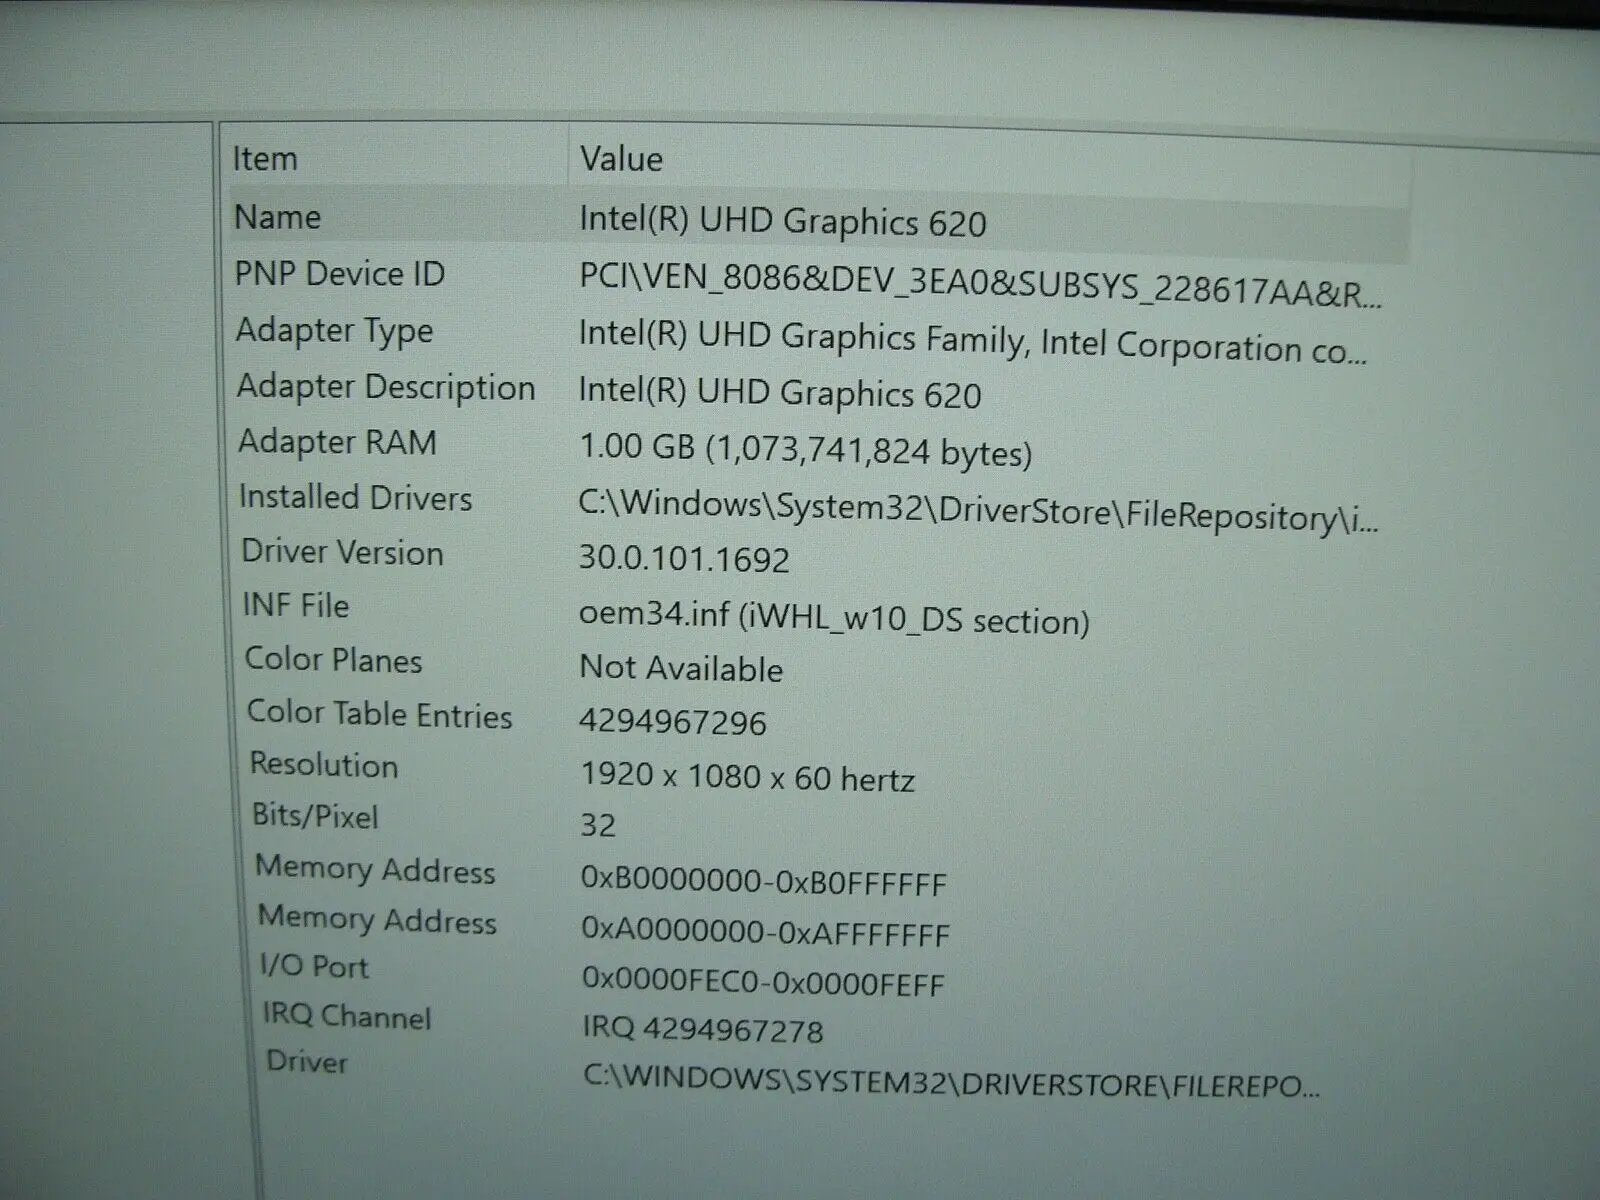This screenshot has width=1600, height=1200.
Task: Select the 'Not Available' value
Action: coord(681,668)
